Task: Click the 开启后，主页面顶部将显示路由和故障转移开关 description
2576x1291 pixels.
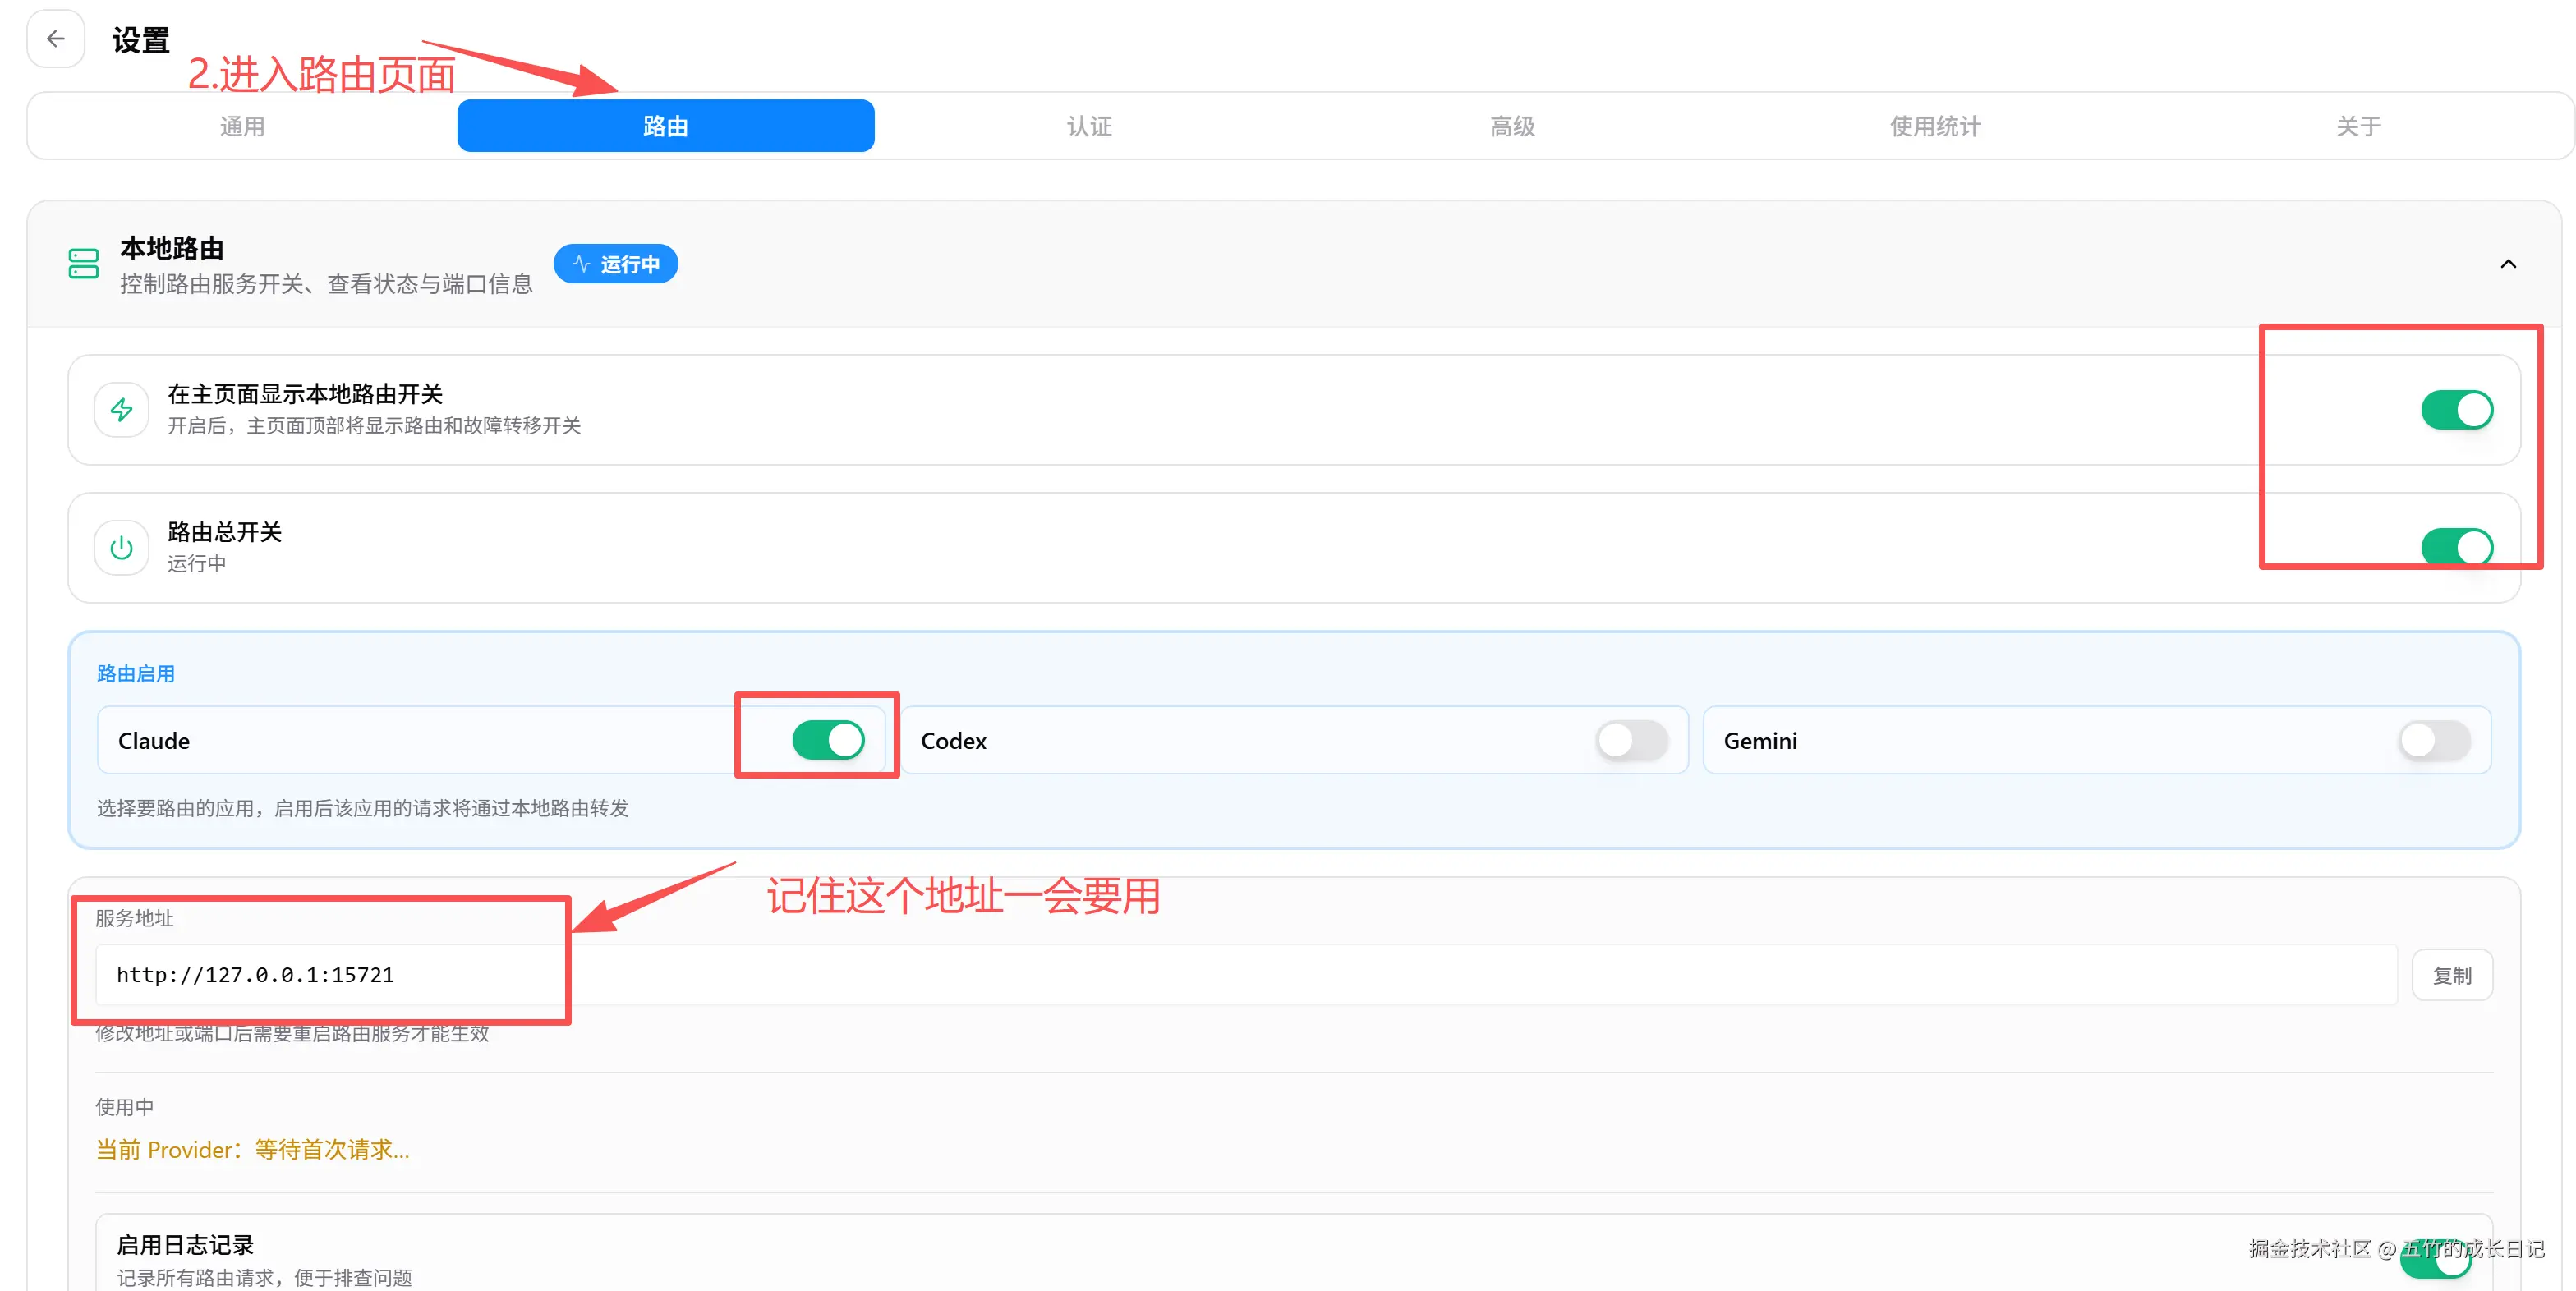Action: (x=374, y=426)
